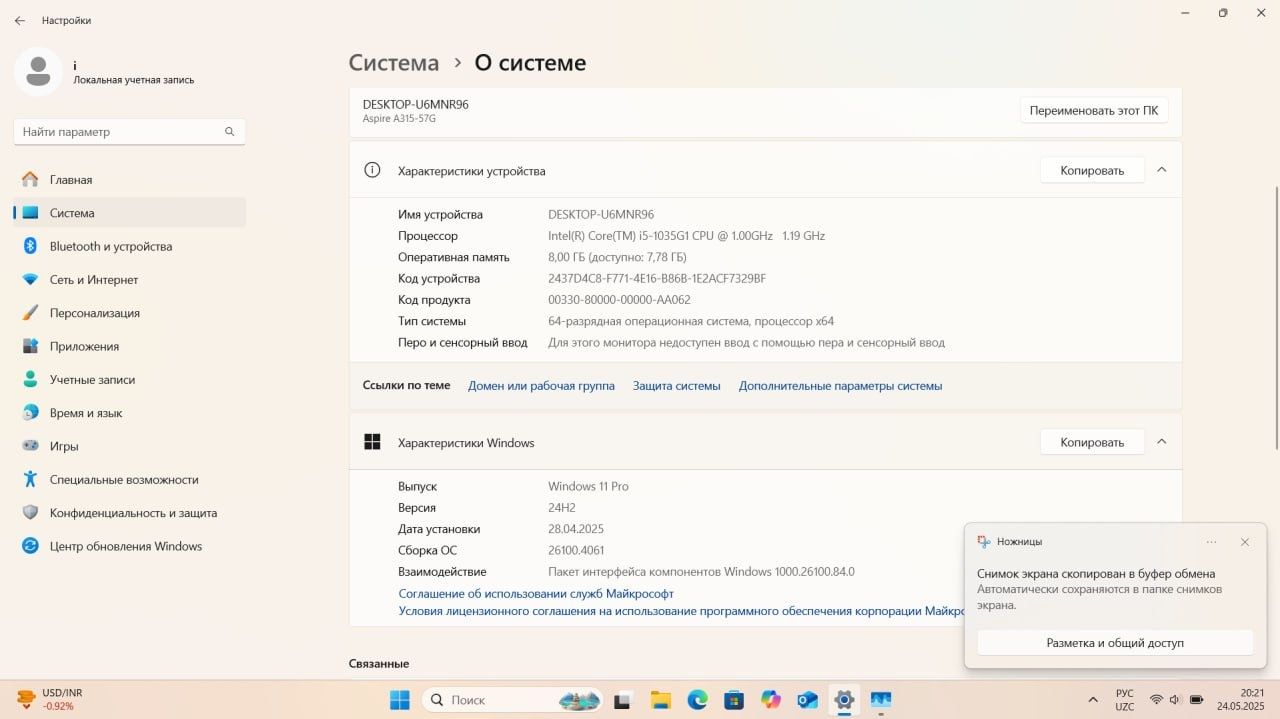
Task: Open the clock showing 20:21 24.05.2025
Action: pyautogui.click(x=1241, y=700)
